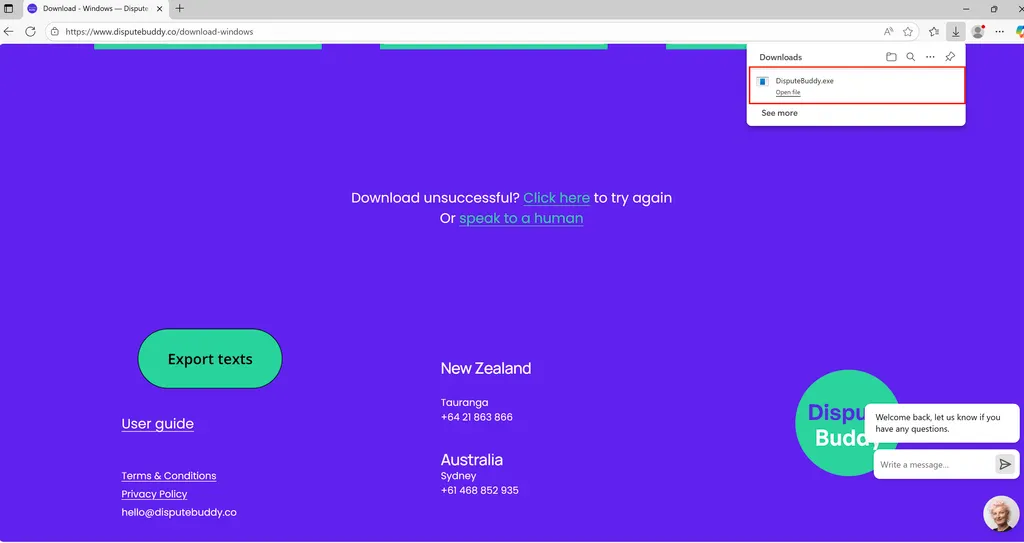The image size is (1024, 543).
Task: Close the Download - Windows tab
Action: [159, 8]
